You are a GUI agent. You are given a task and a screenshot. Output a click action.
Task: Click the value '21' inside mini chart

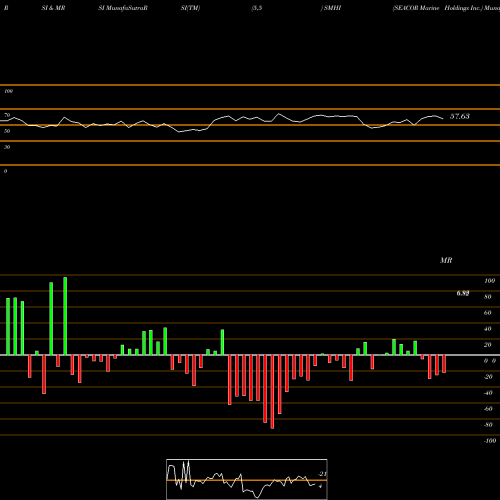[x=322, y=474]
